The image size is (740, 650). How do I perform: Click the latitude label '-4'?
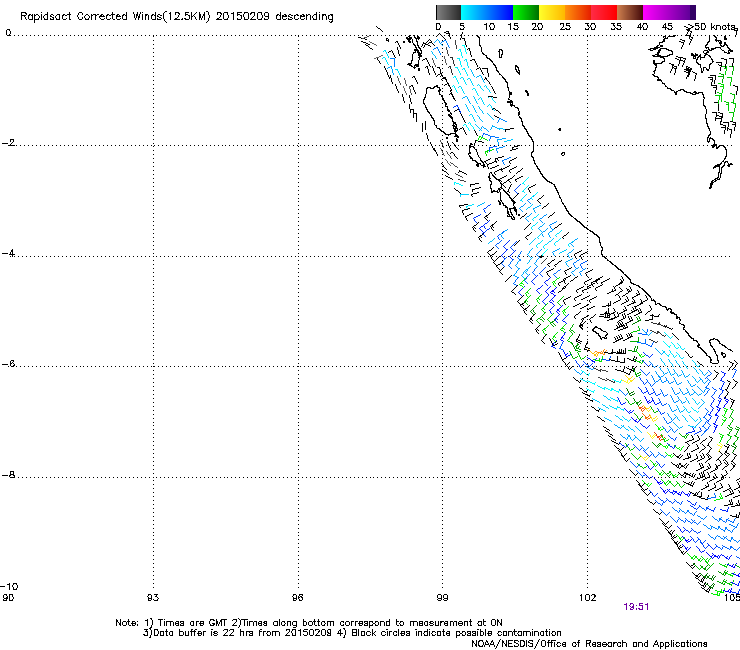click(8, 253)
